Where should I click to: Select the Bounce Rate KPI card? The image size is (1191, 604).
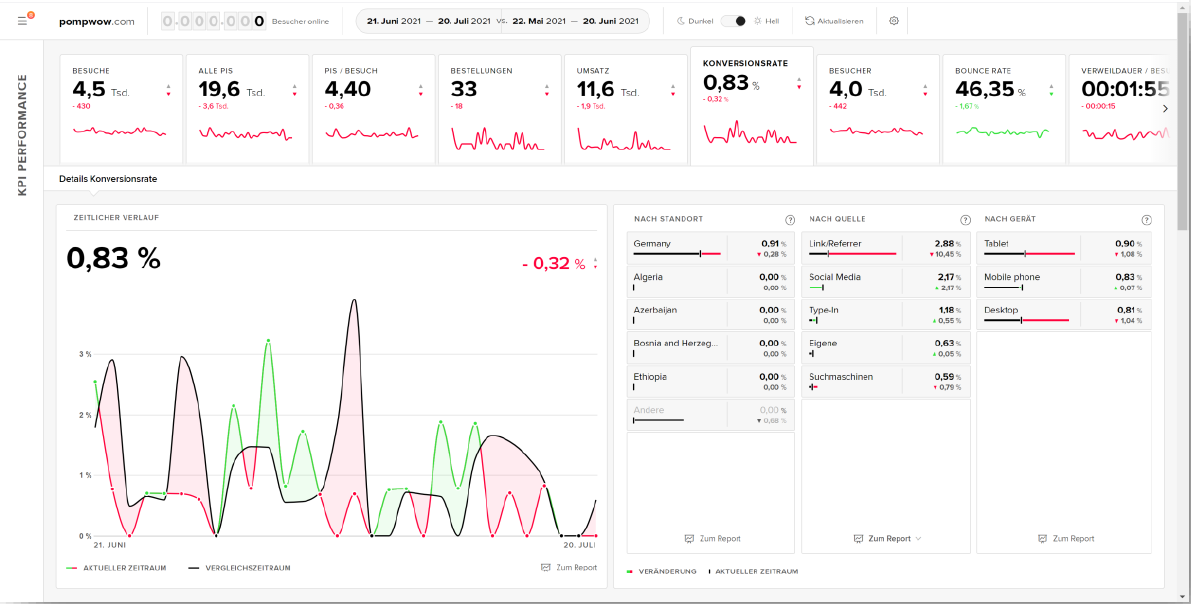(x=1004, y=110)
